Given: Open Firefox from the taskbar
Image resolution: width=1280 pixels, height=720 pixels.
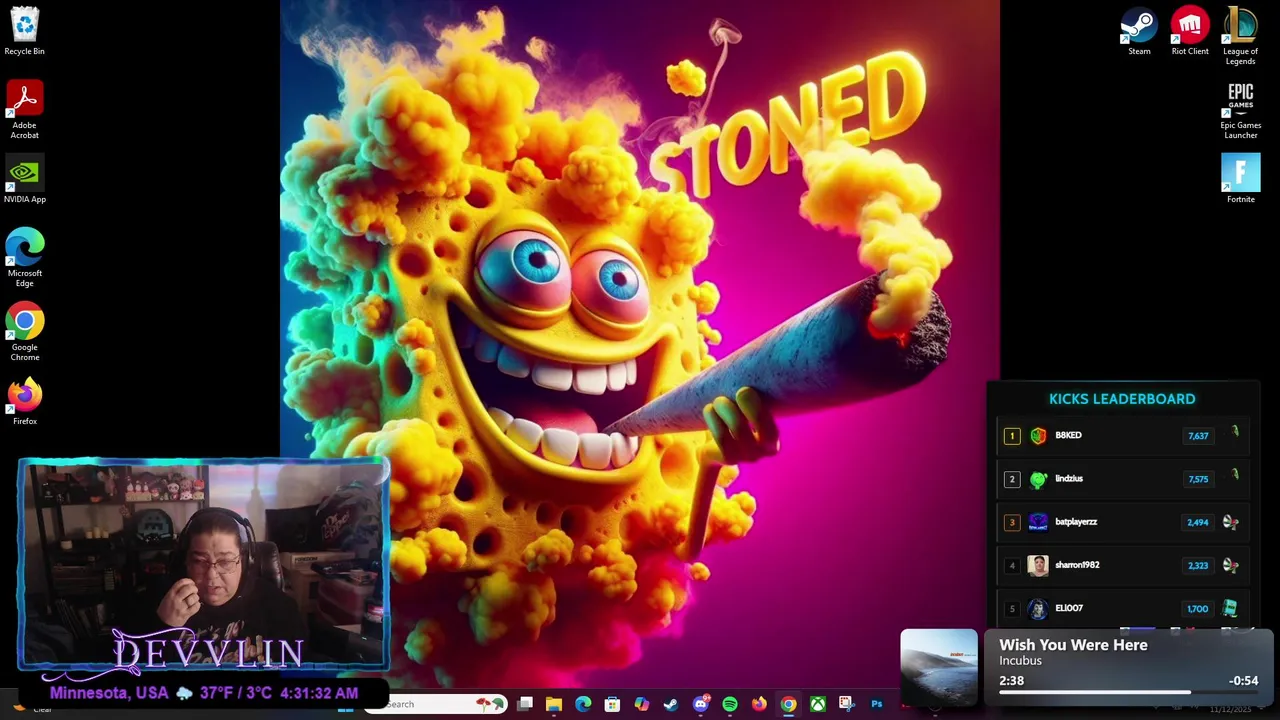Looking at the screenshot, I should pyautogui.click(x=759, y=704).
